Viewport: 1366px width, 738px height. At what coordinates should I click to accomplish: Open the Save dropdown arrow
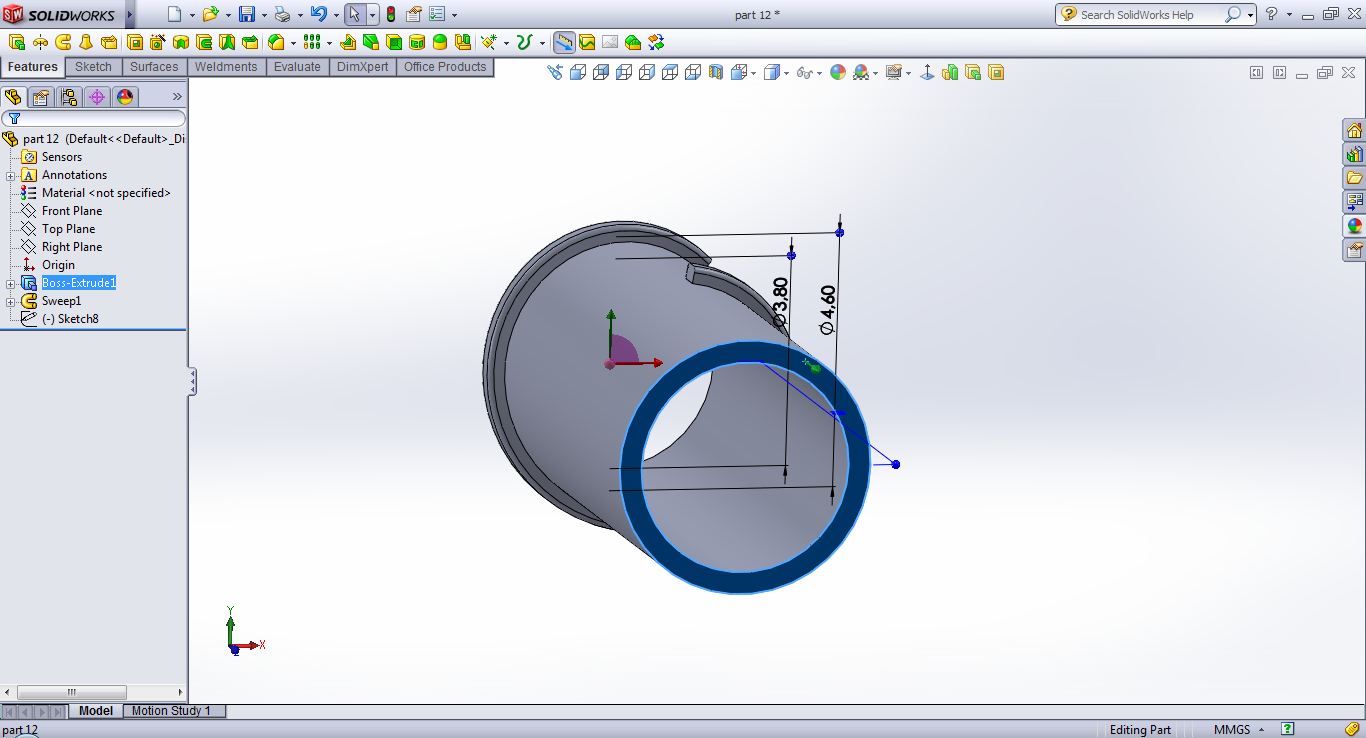264,15
